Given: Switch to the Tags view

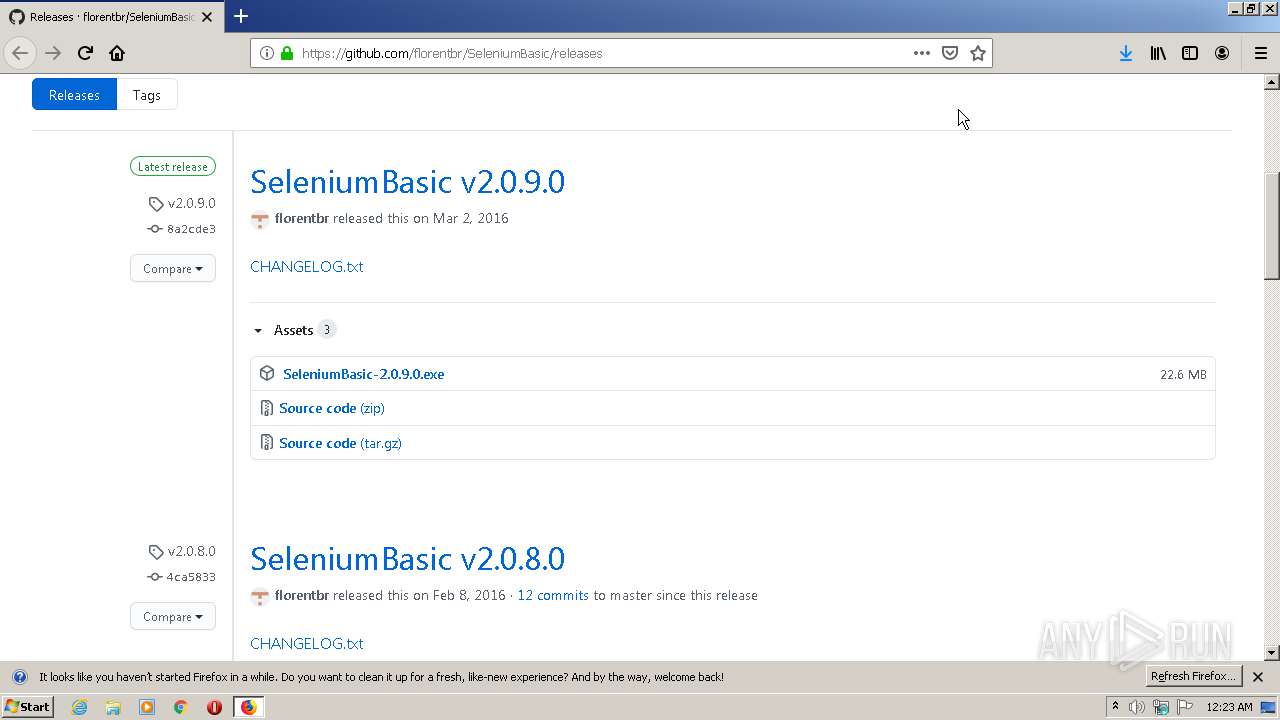Looking at the screenshot, I should (x=147, y=95).
